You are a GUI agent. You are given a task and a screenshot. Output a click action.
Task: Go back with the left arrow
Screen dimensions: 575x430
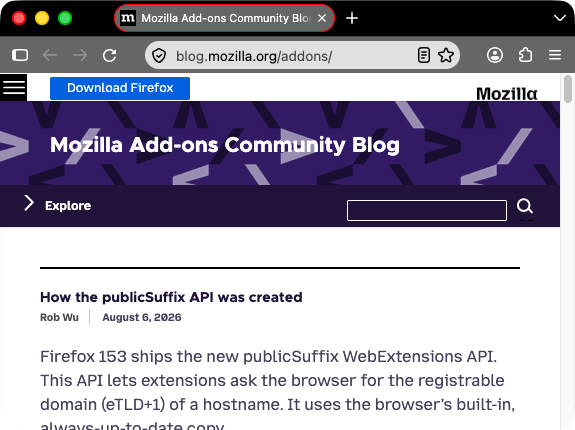pos(50,55)
